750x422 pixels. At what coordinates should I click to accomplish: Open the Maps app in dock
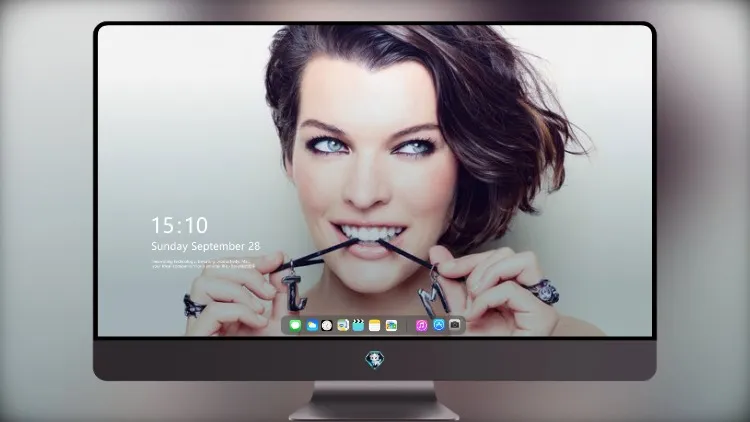click(343, 325)
